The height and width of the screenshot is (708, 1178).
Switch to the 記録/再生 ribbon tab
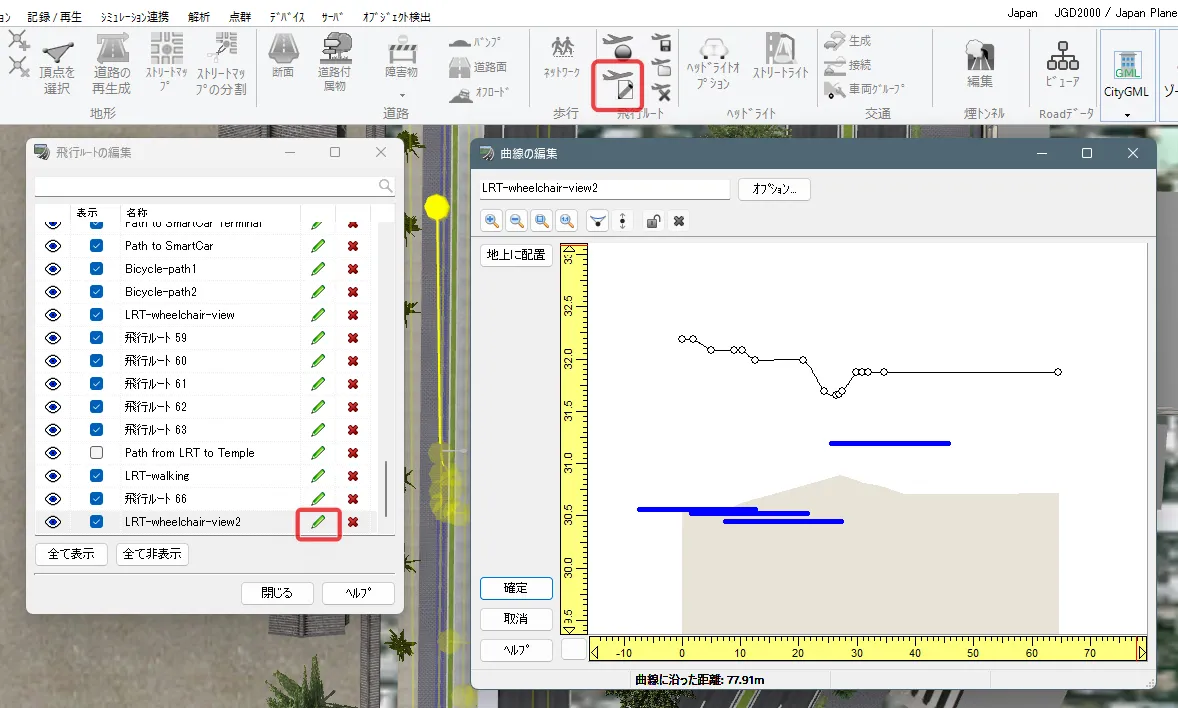coord(55,17)
